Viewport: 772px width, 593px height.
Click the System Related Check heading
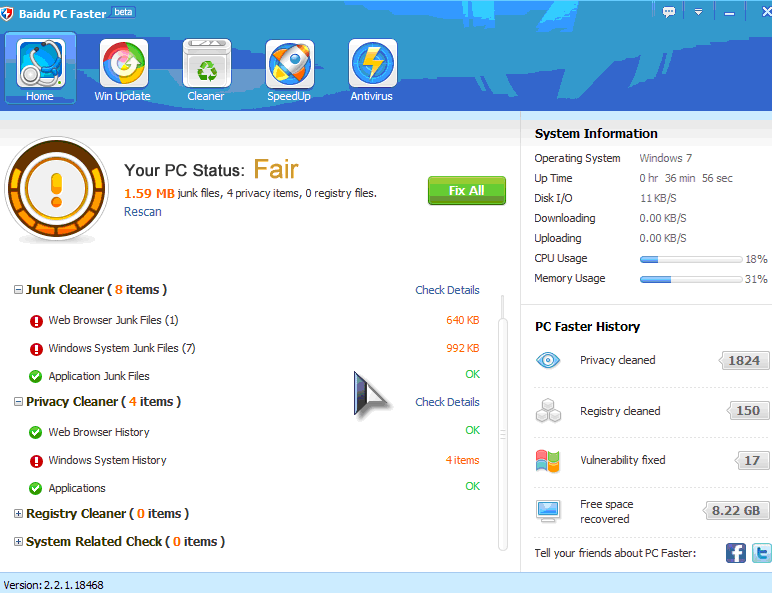click(x=126, y=542)
